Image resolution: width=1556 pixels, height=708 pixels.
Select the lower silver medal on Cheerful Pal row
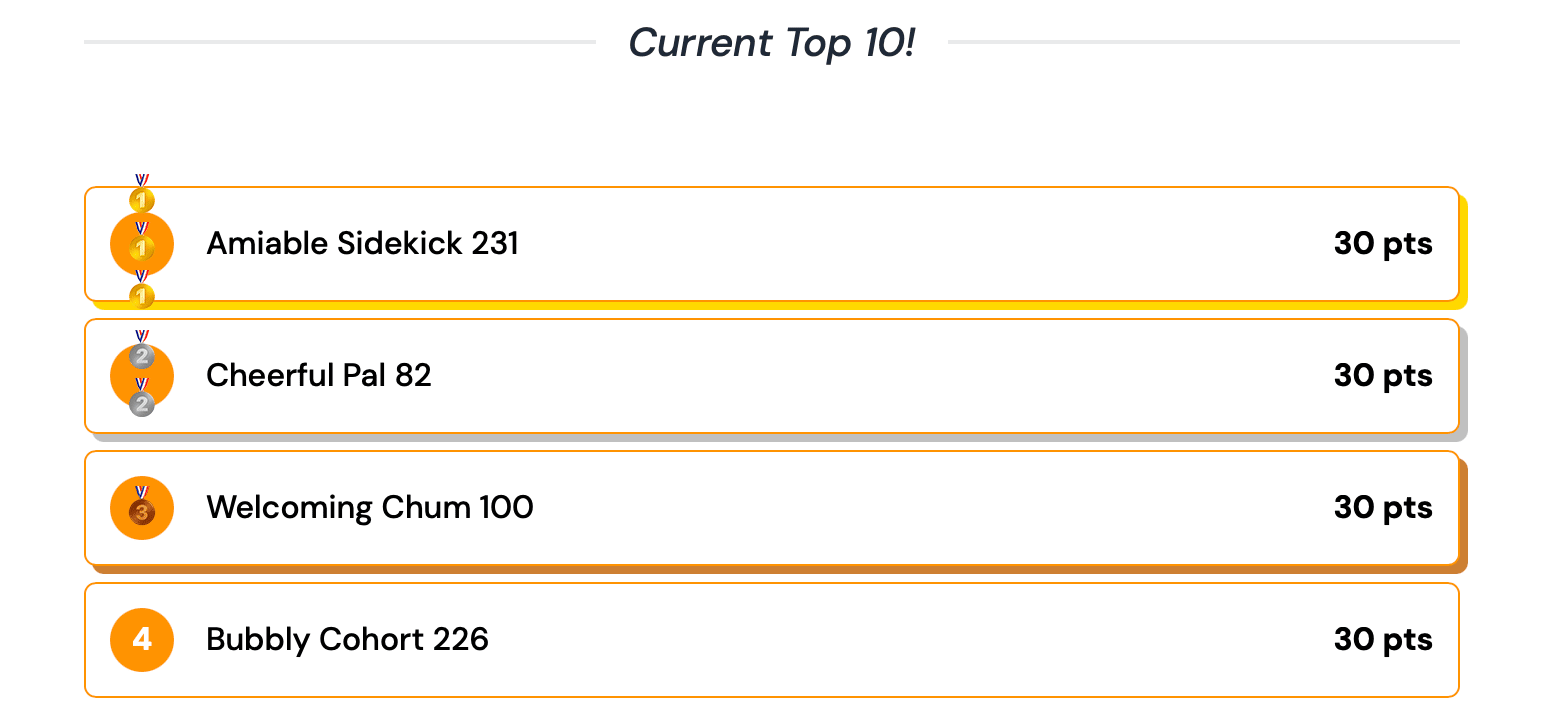pyautogui.click(x=142, y=398)
